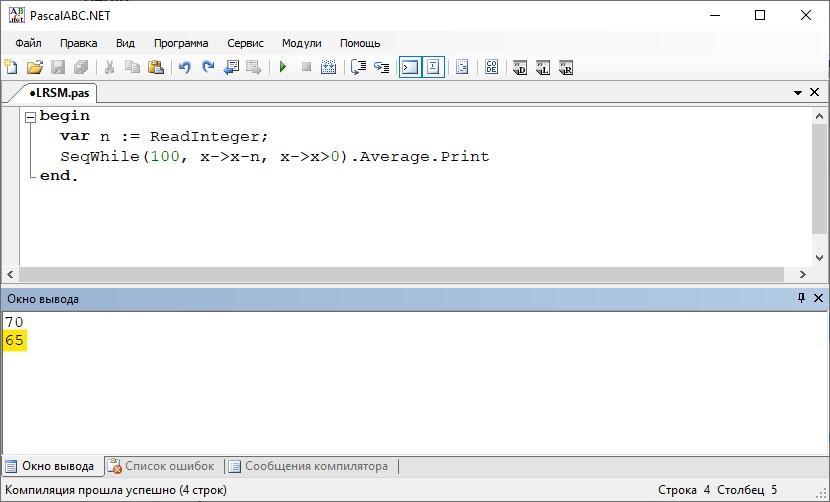Click the Строка 4 status indicator
The image size is (830, 502).
click(684, 490)
